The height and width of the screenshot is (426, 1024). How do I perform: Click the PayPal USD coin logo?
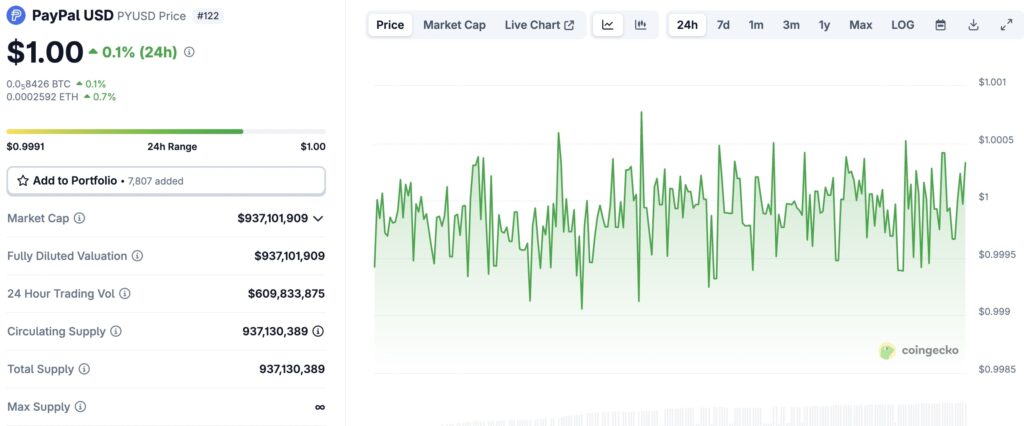click(x=16, y=16)
